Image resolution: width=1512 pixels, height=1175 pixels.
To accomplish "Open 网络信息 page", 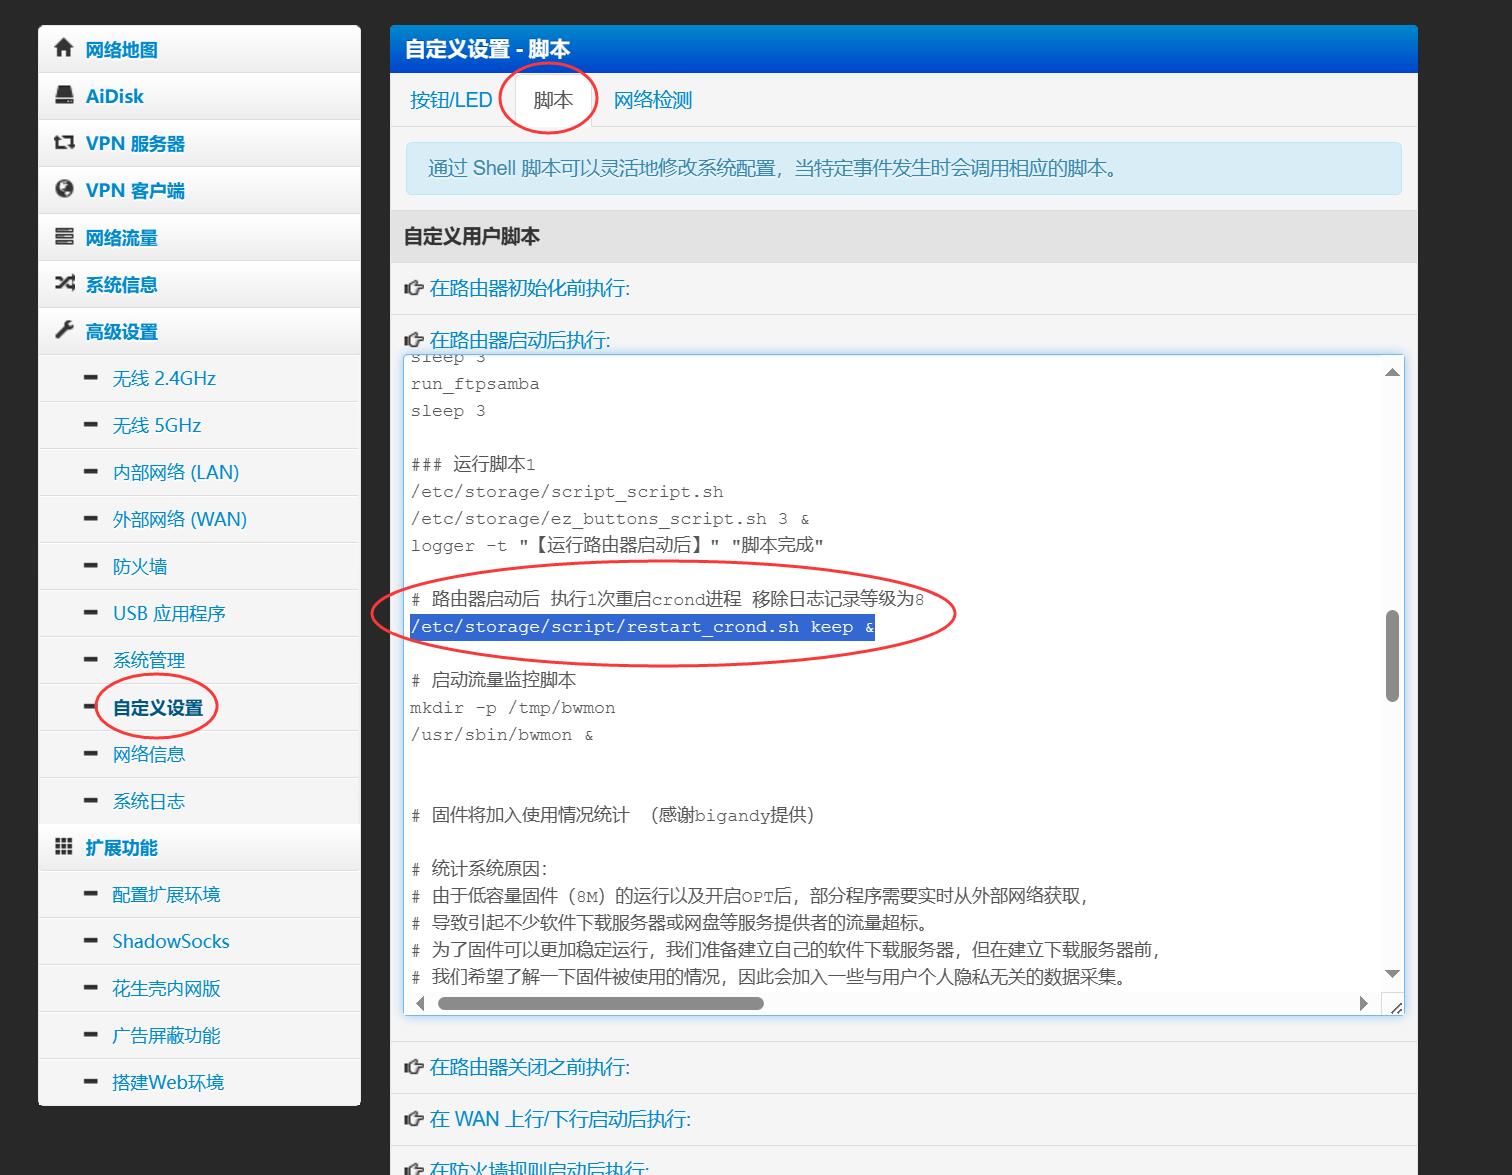I will coord(149,754).
